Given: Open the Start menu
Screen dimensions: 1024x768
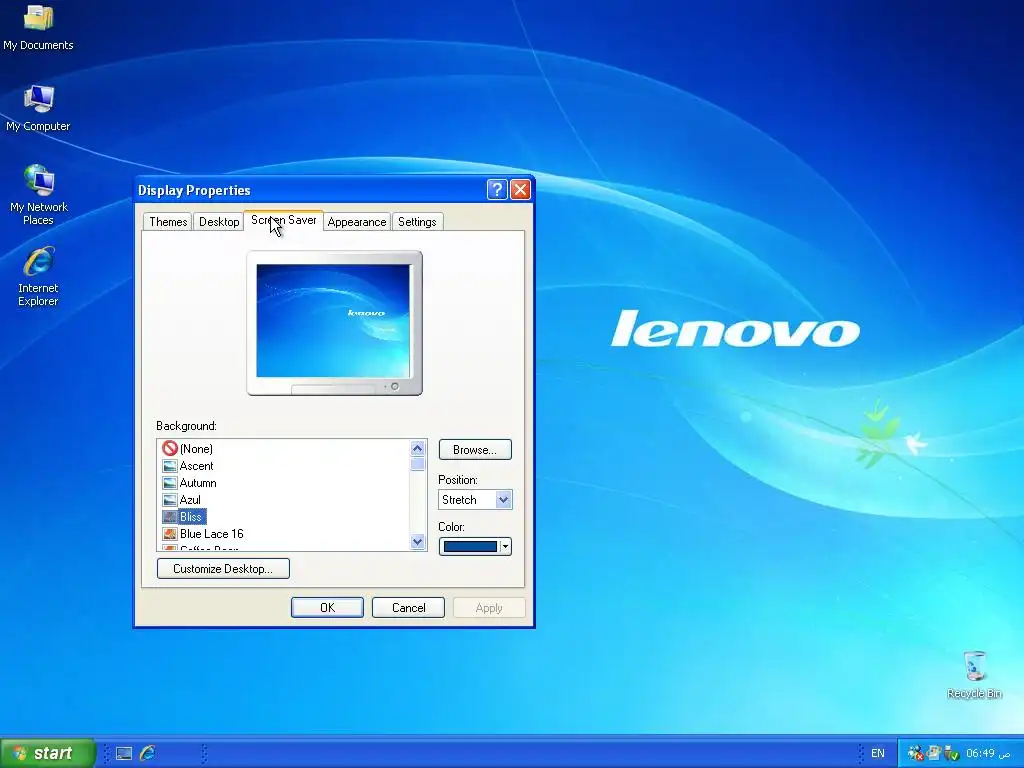Looking at the screenshot, I should (x=48, y=753).
